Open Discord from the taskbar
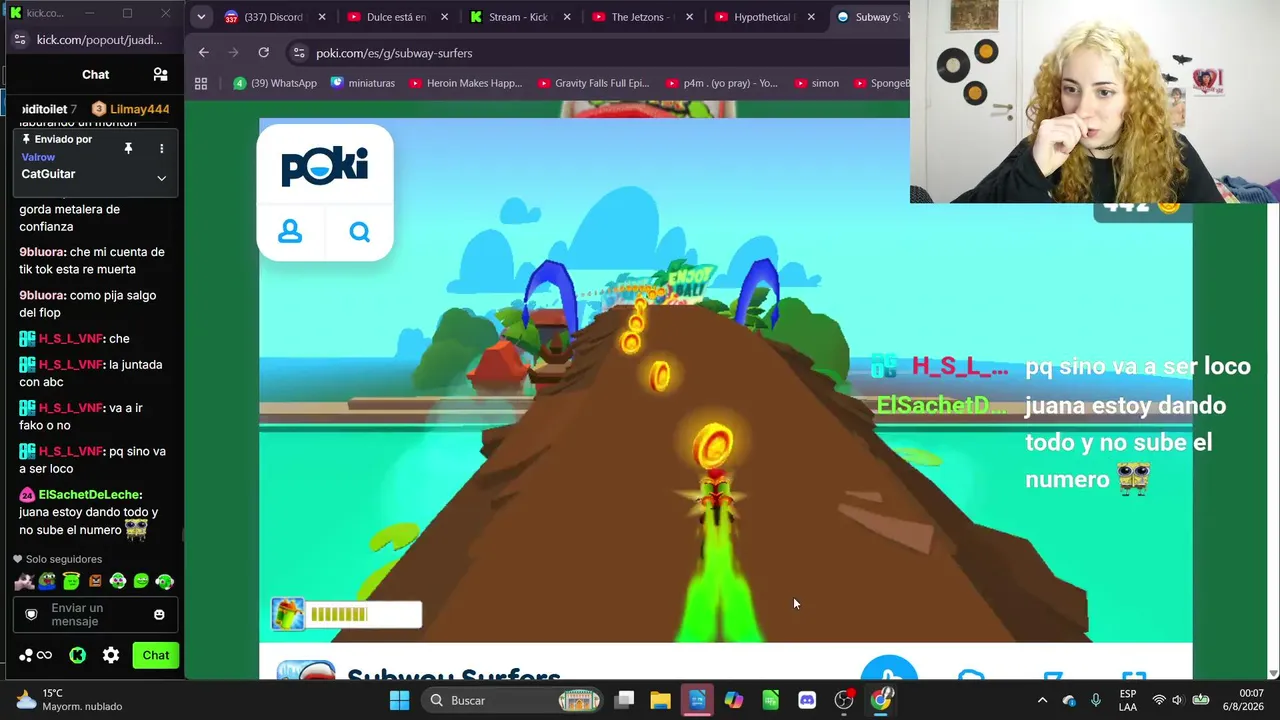This screenshot has height=720, width=1280. coord(807,700)
